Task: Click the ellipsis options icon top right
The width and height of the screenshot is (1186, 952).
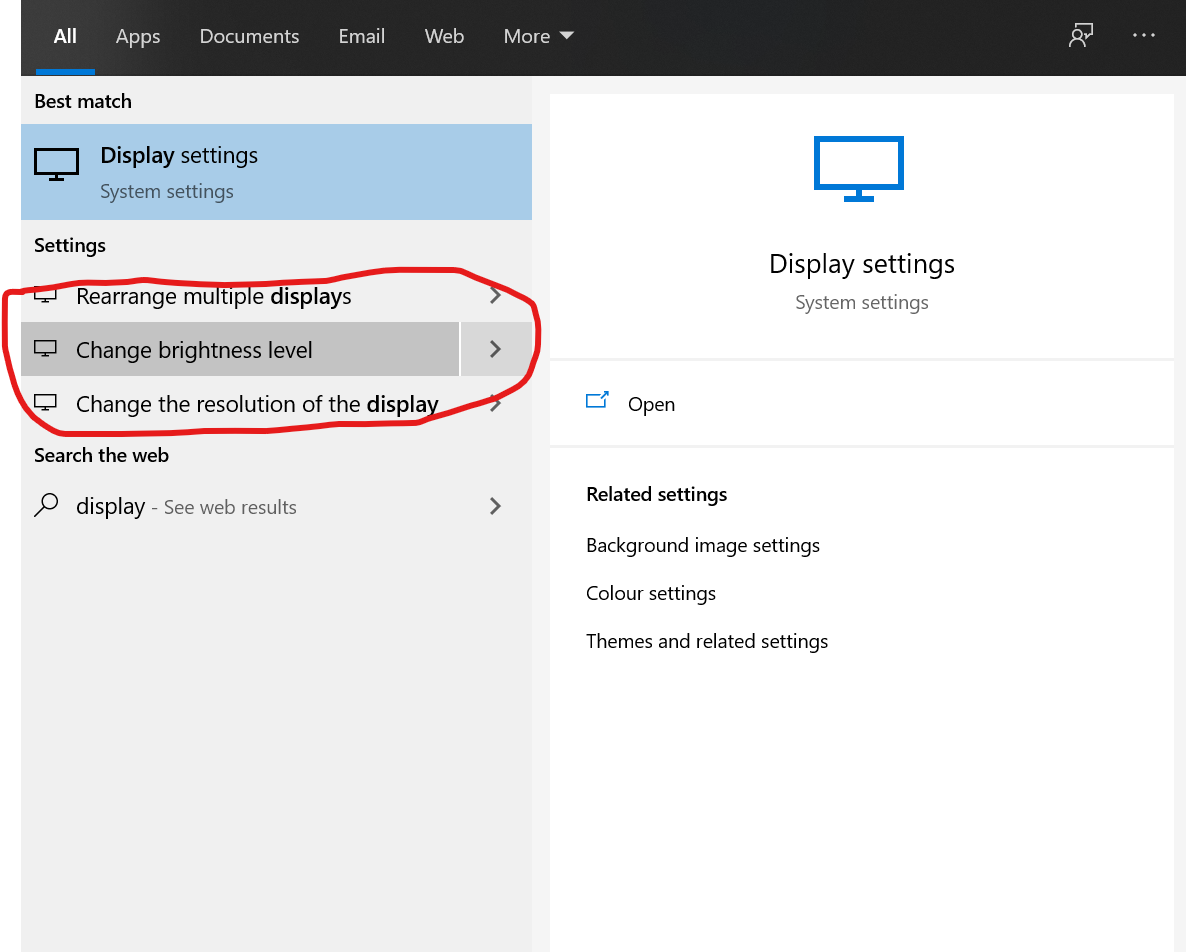Action: (1143, 35)
